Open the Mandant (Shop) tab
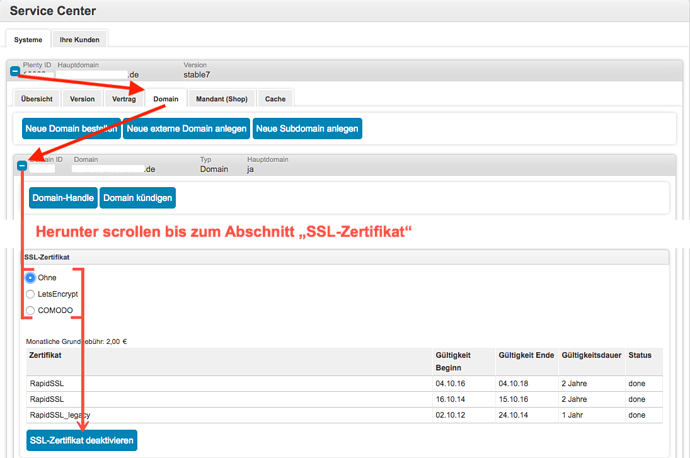Screen dimensions: 690x458 [x=222, y=99]
